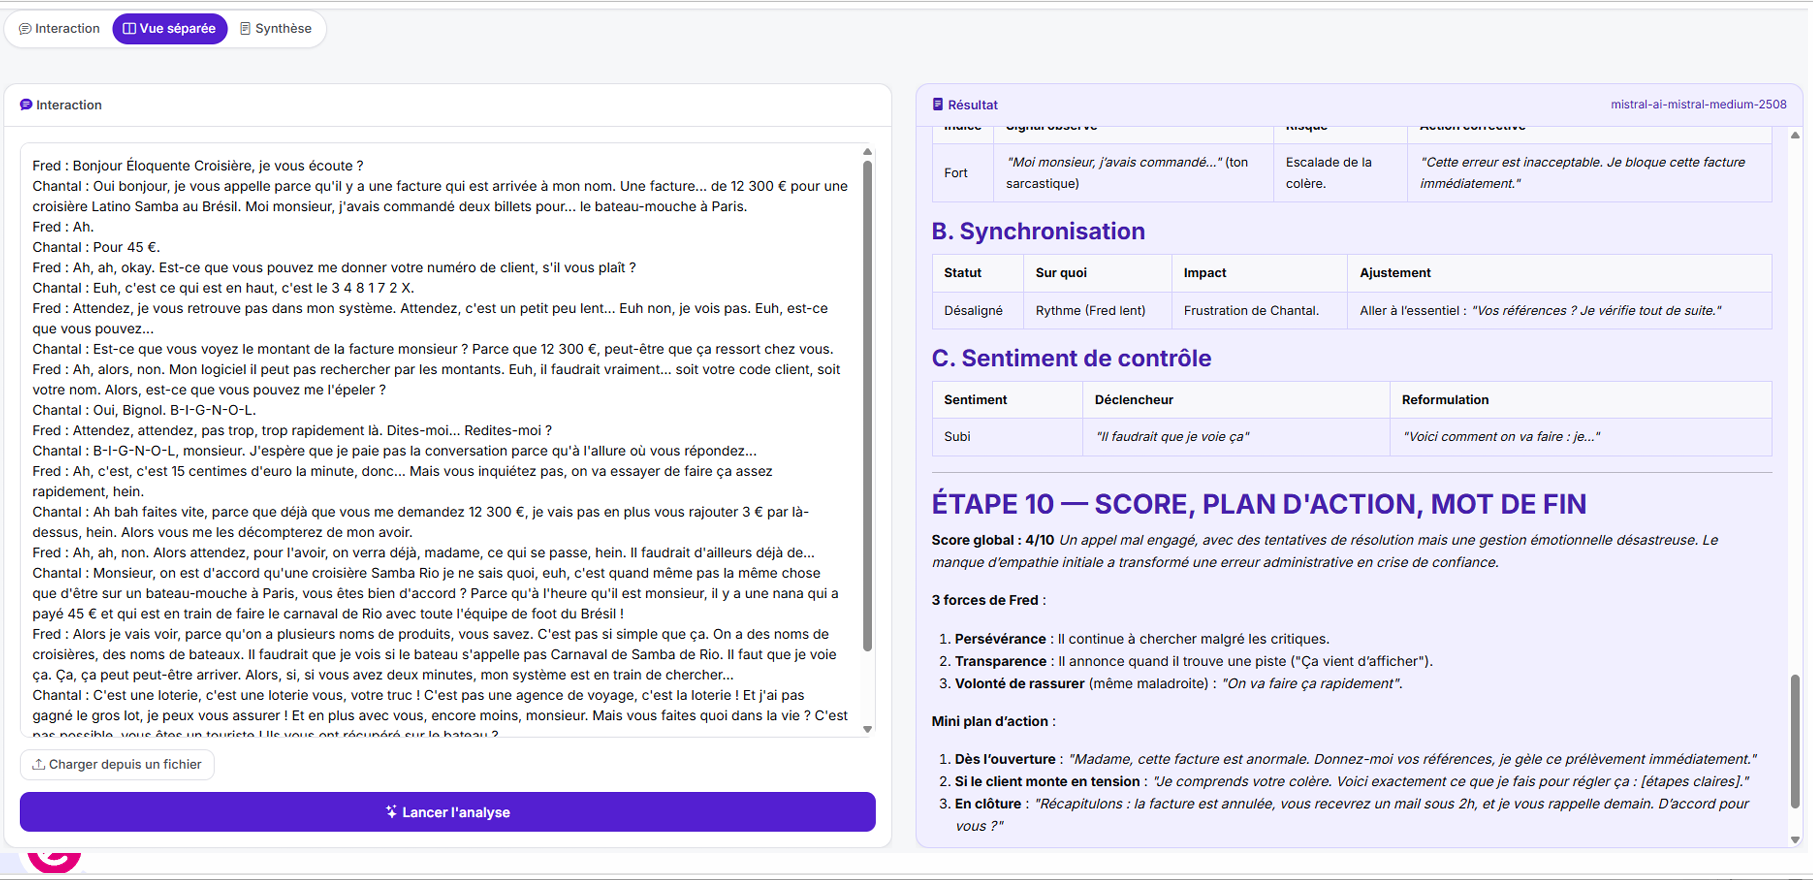Image resolution: width=1813 pixels, height=880 pixels.
Task: Click the Volonté de rassurer item
Action: point(1178,684)
